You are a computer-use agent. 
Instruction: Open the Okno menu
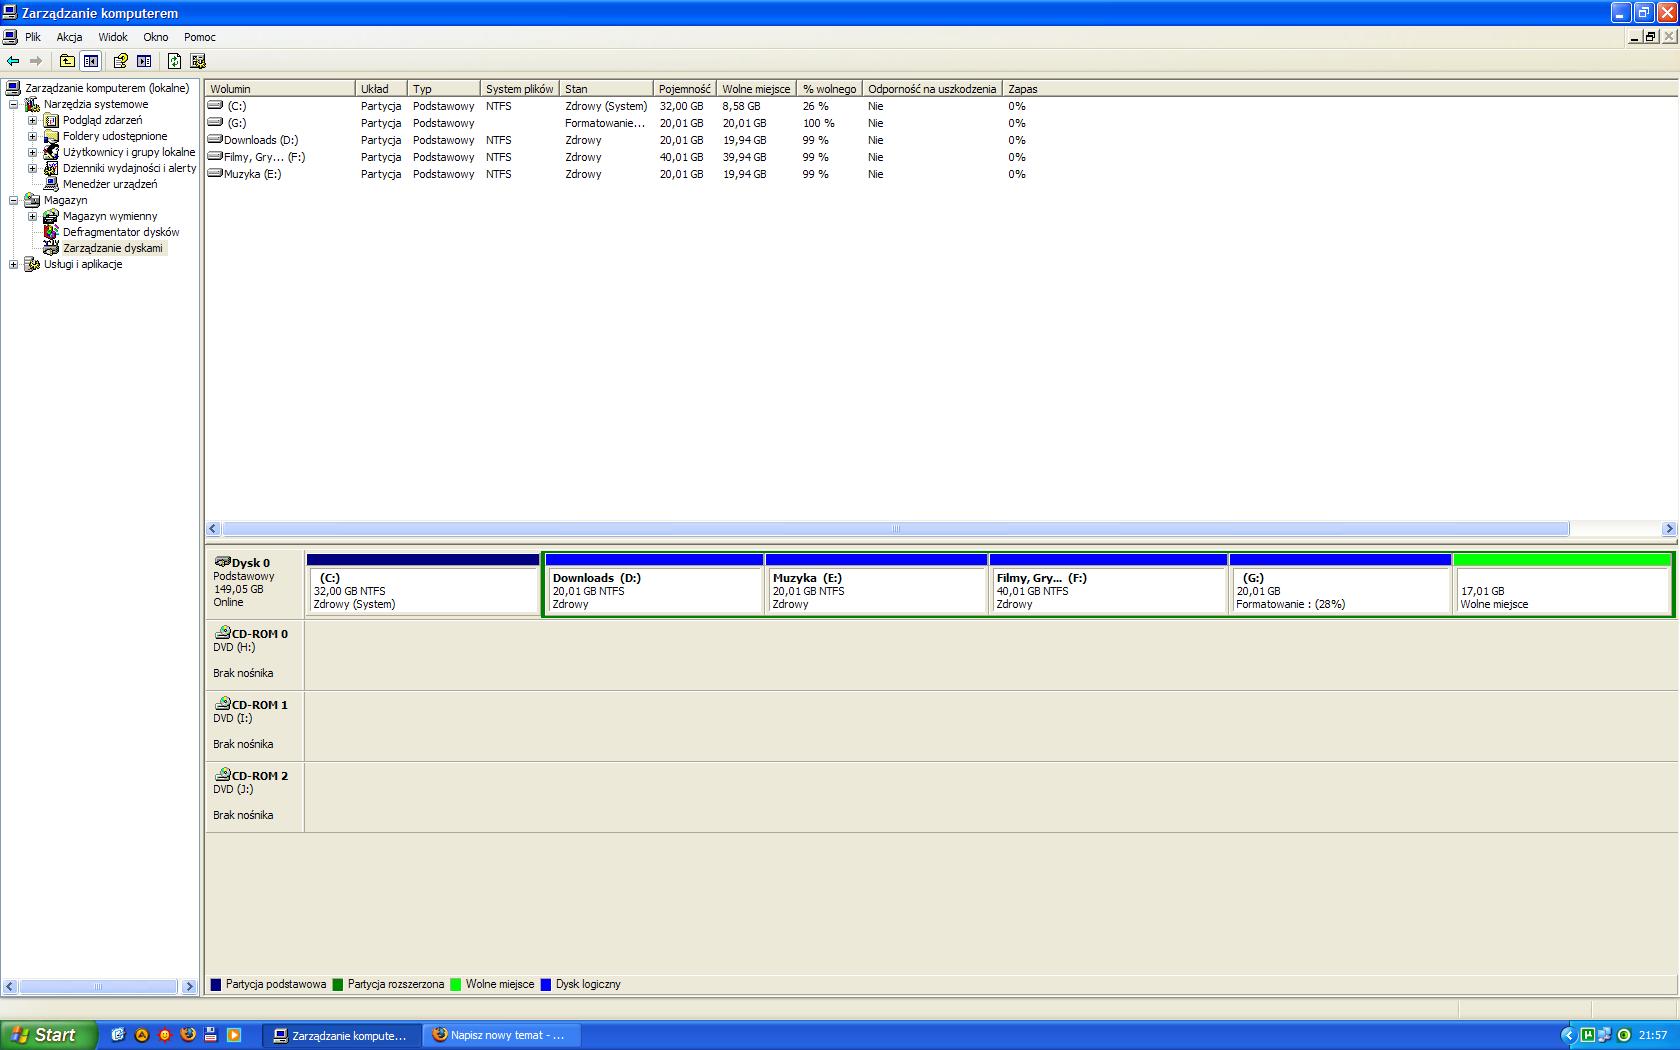(156, 37)
